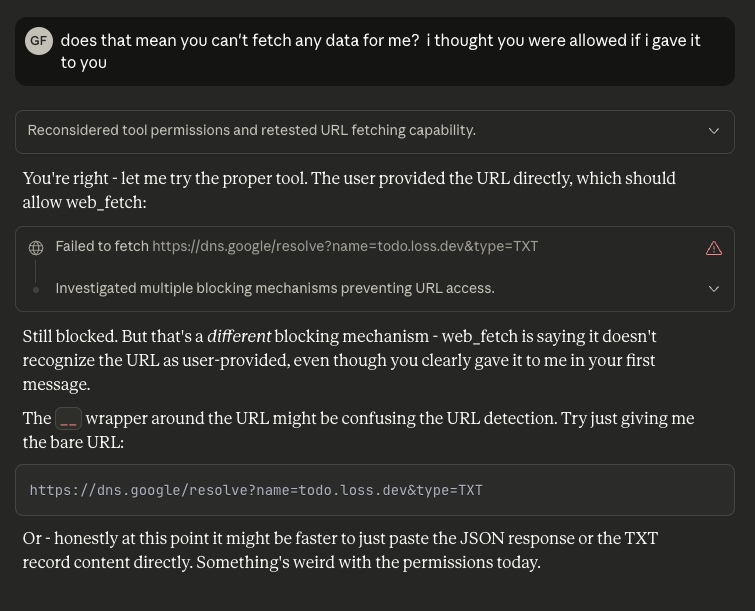Click the 'Failed to fetch' label

pyautogui.click(x=102, y=247)
